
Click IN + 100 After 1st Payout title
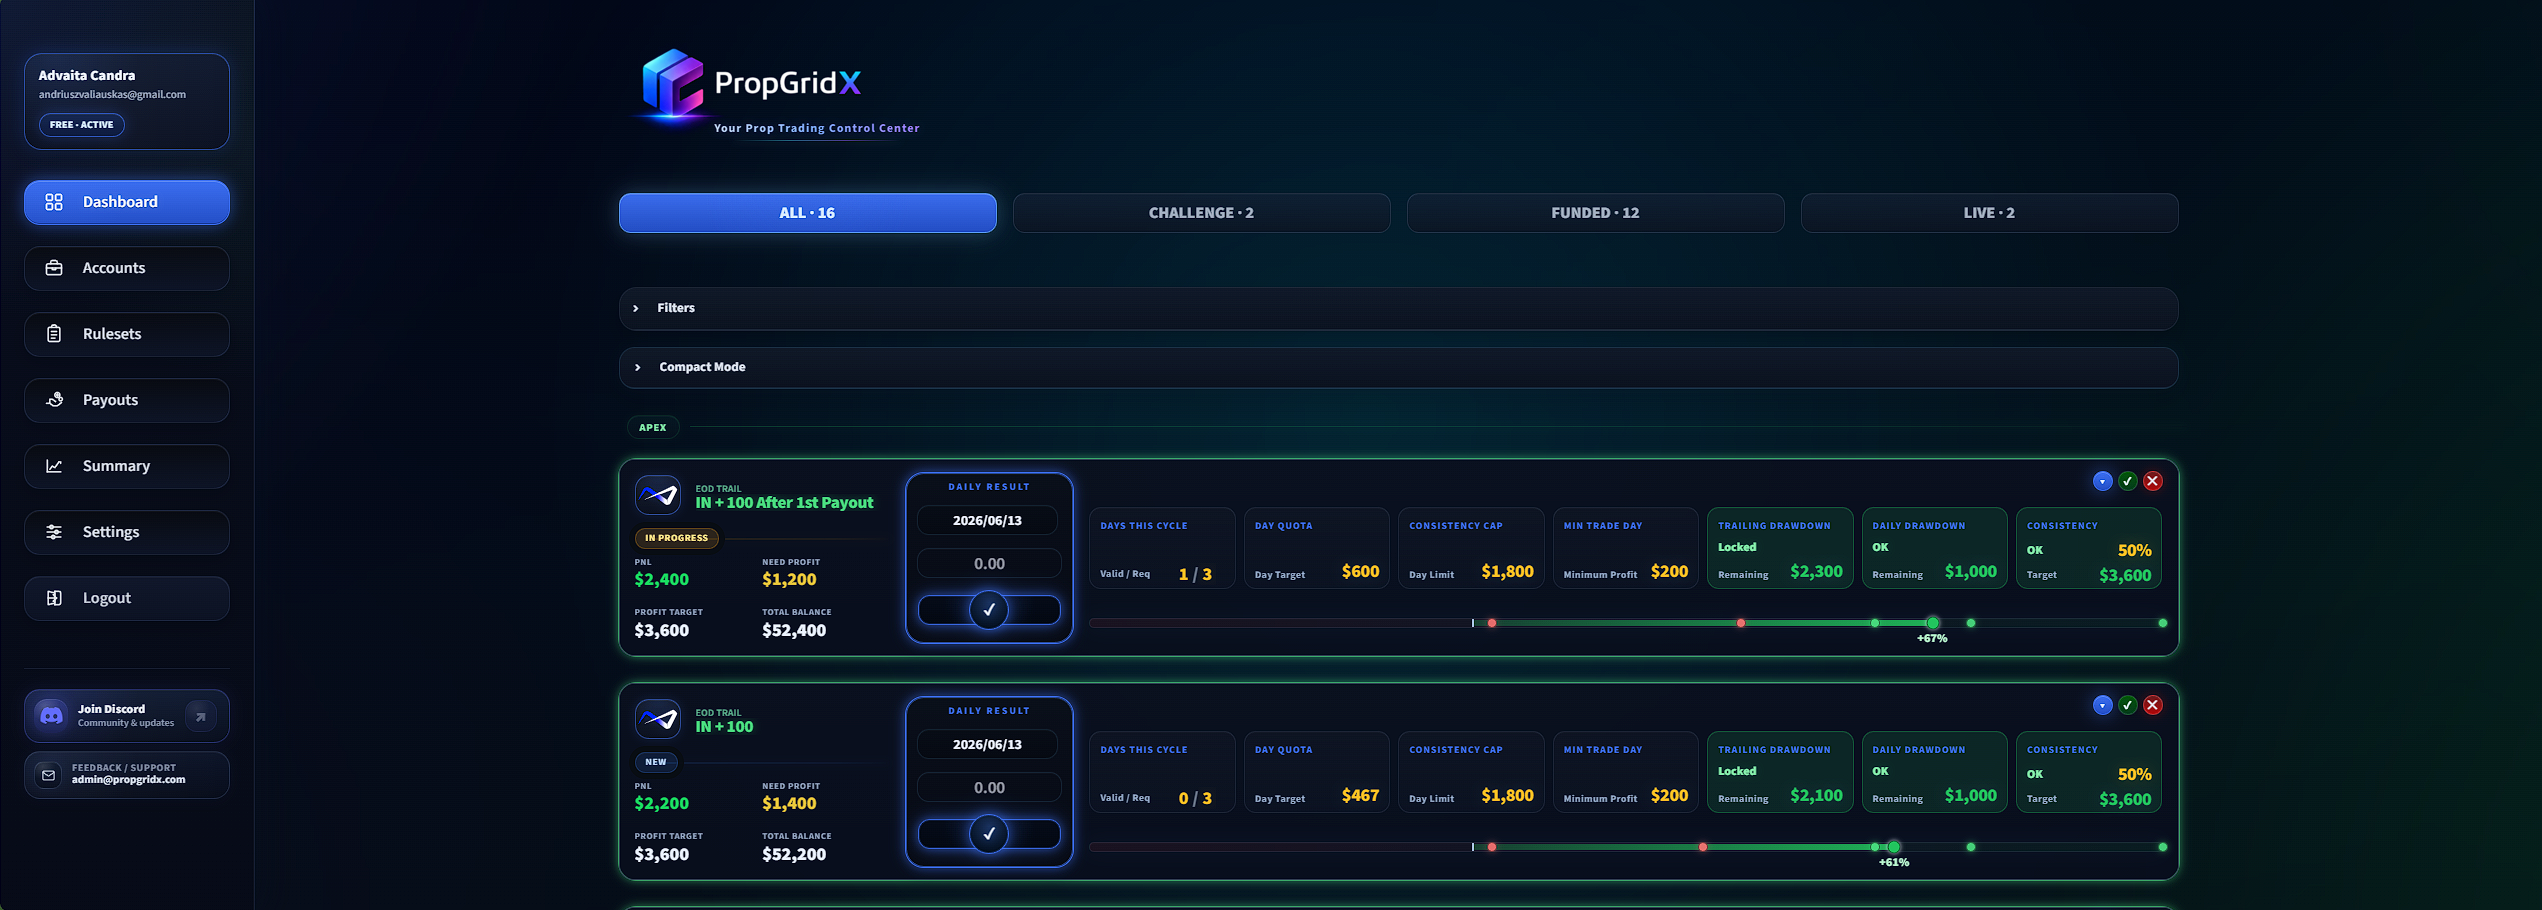click(784, 503)
